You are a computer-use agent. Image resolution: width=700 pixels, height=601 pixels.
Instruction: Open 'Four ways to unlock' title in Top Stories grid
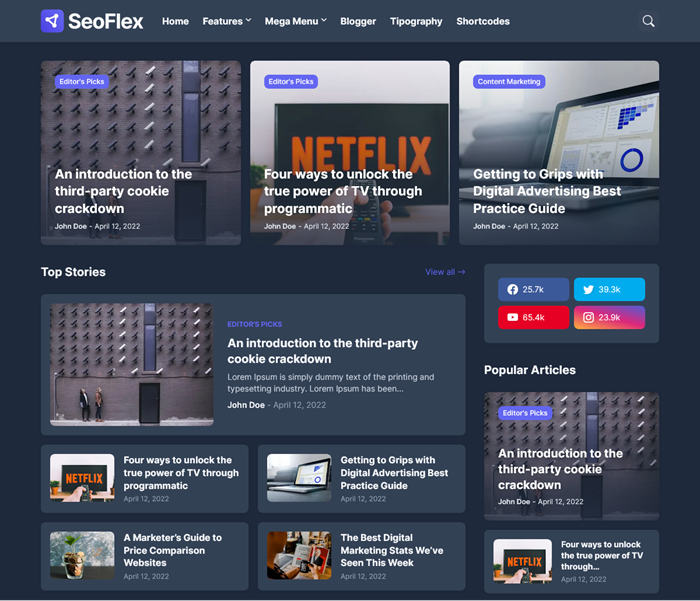[x=181, y=473]
